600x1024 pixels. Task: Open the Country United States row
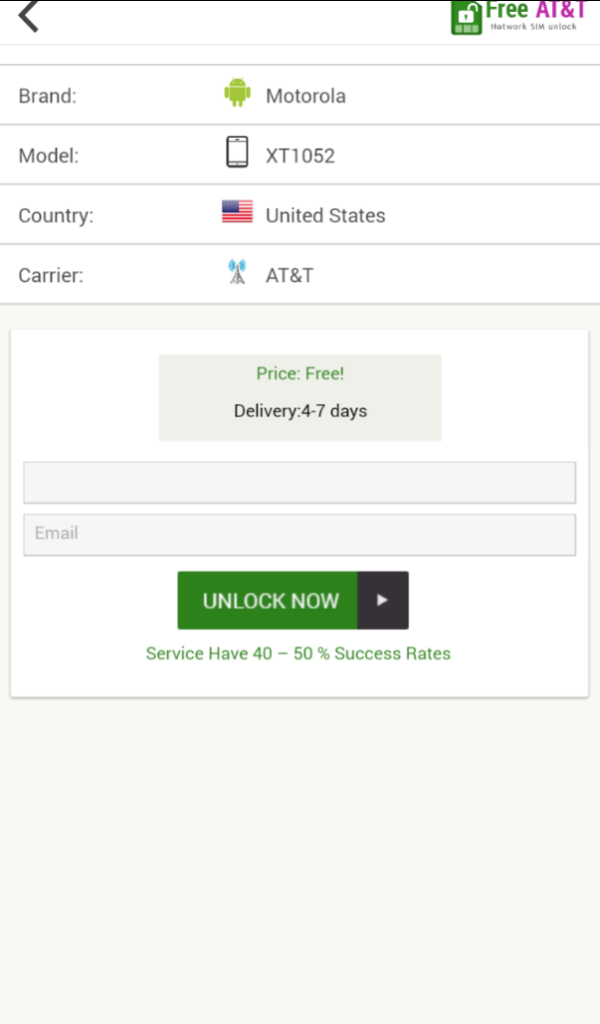tap(300, 214)
